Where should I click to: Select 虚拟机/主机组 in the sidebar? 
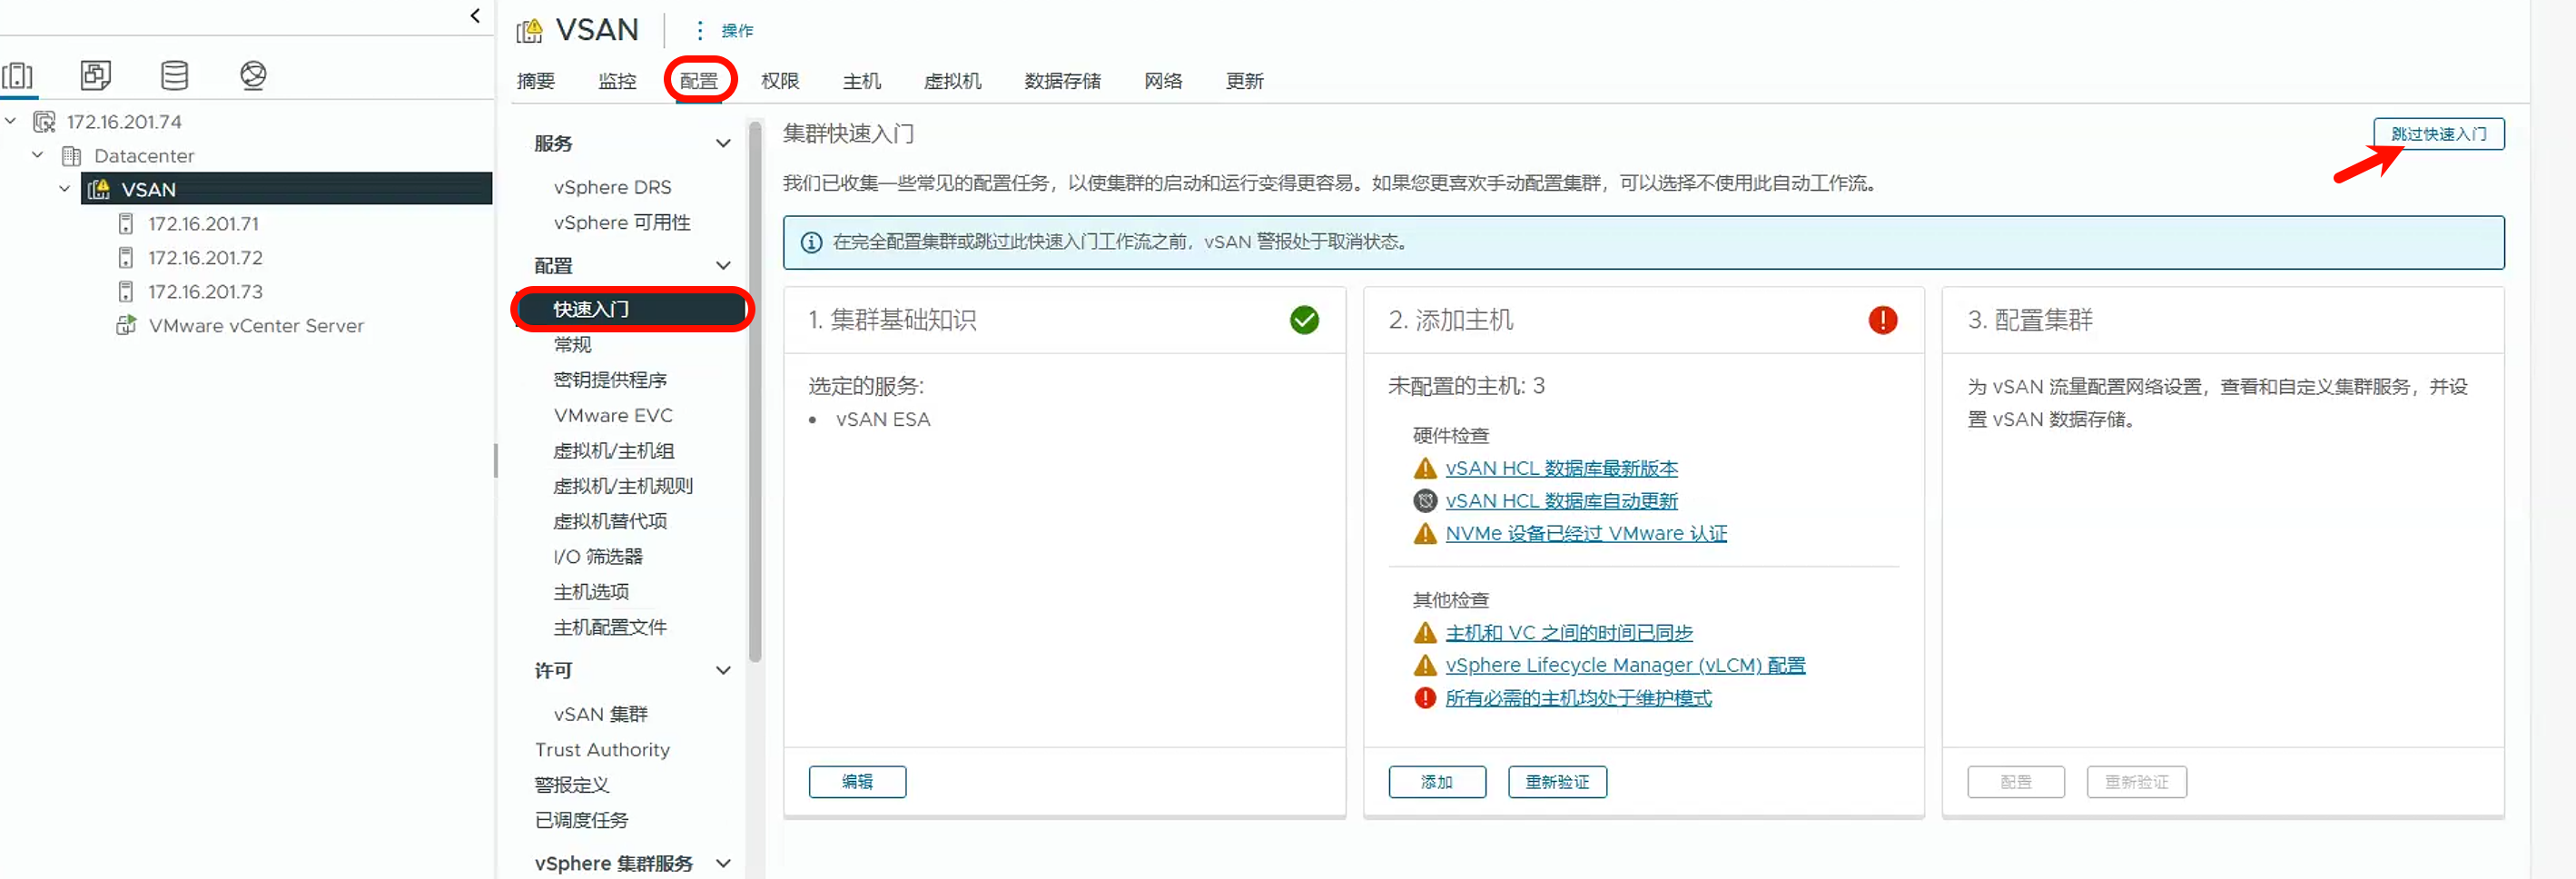(x=614, y=451)
